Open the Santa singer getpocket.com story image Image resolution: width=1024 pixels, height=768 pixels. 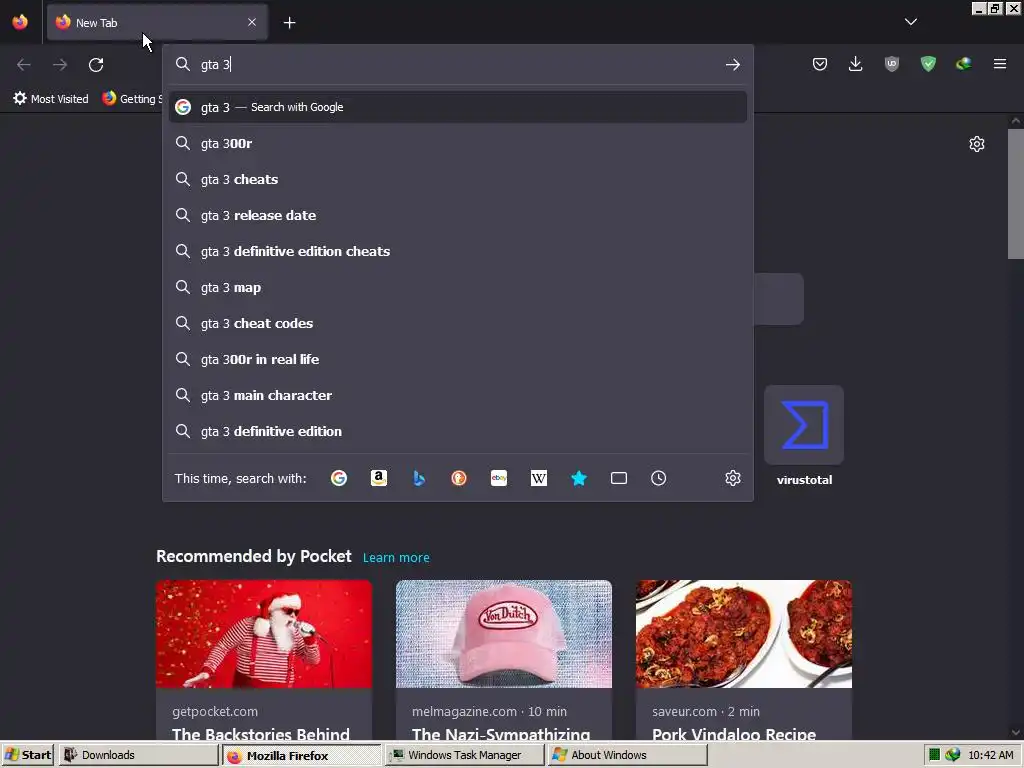[264, 634]
